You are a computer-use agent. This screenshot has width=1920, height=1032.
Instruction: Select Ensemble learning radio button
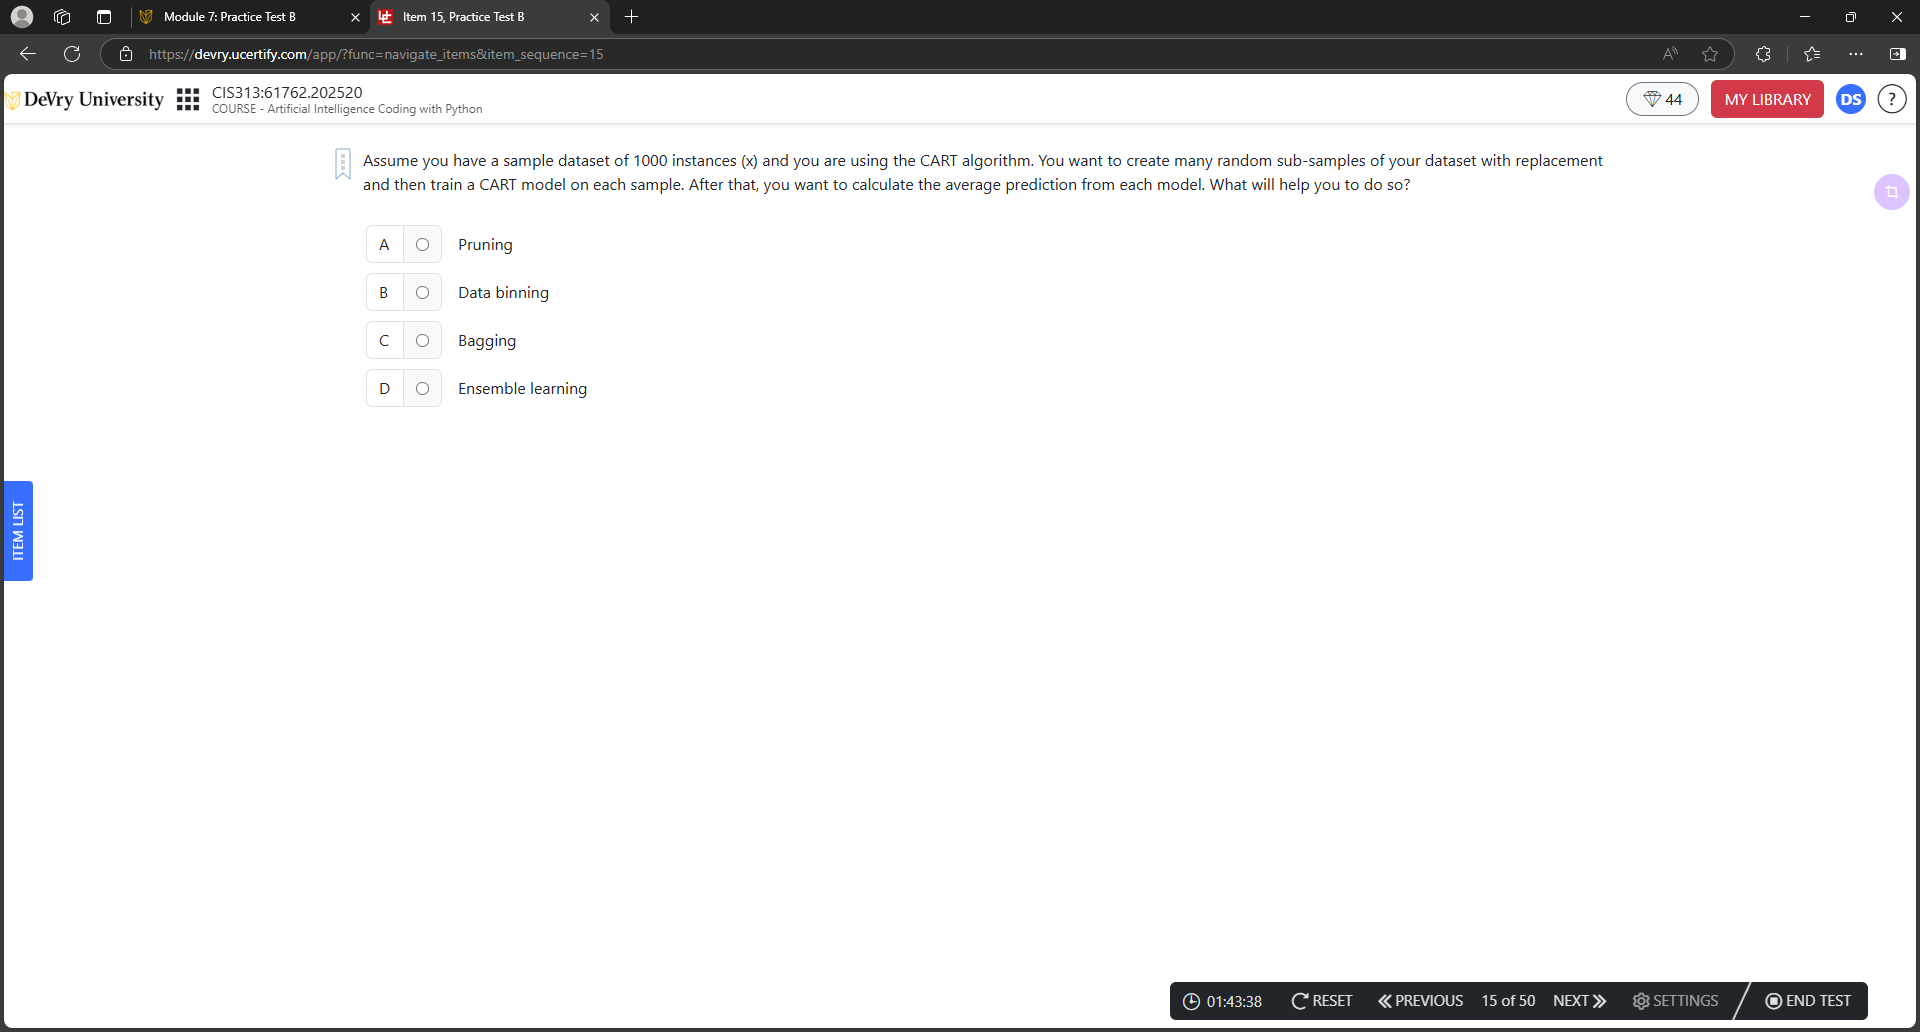(x=422, y=389)
